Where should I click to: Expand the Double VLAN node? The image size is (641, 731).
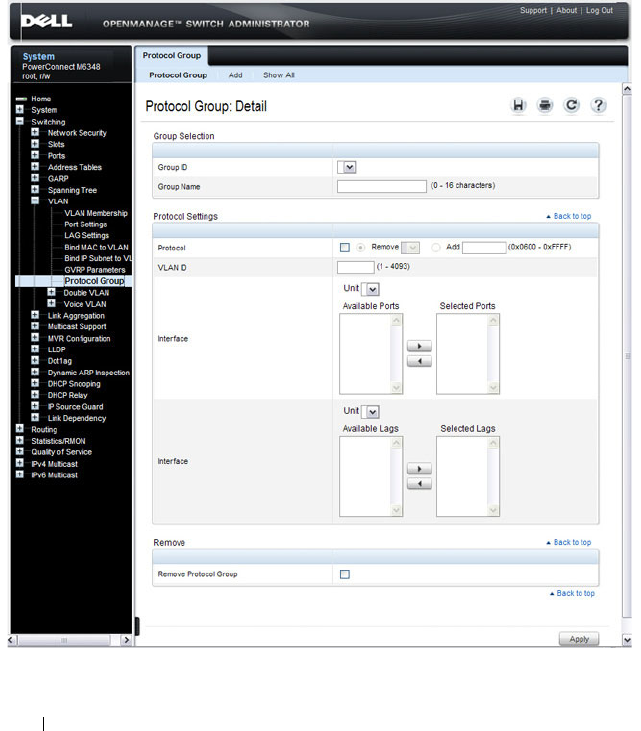coord(51,292)
